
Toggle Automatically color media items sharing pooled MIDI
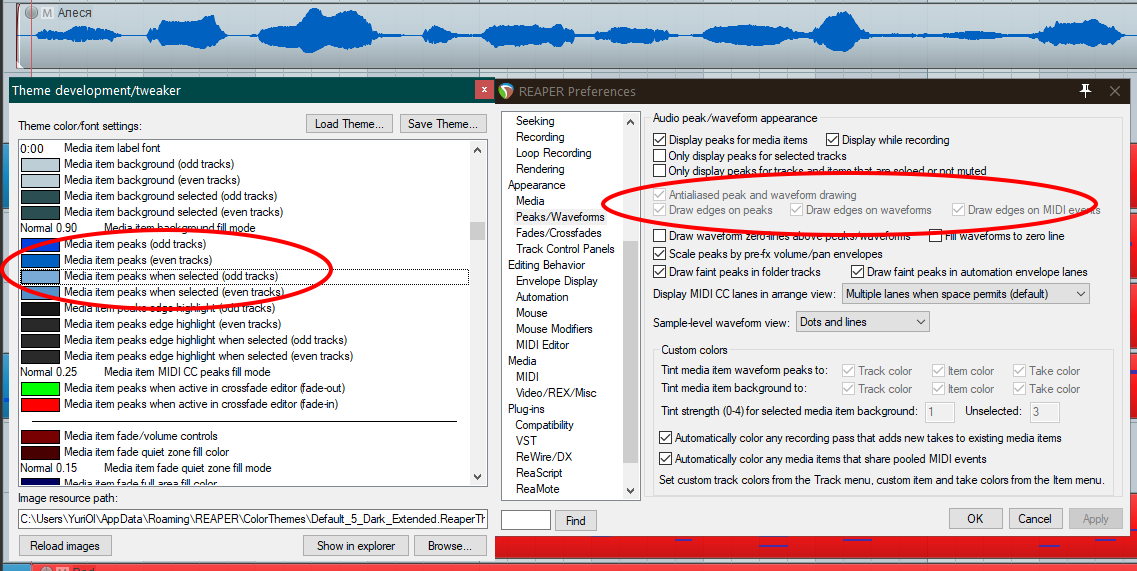(665, 459)
